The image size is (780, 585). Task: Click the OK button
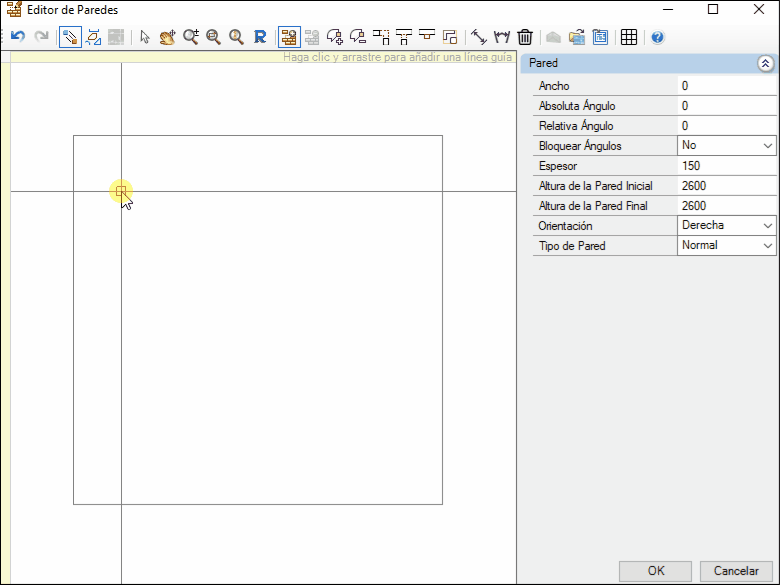click(655, 571)
